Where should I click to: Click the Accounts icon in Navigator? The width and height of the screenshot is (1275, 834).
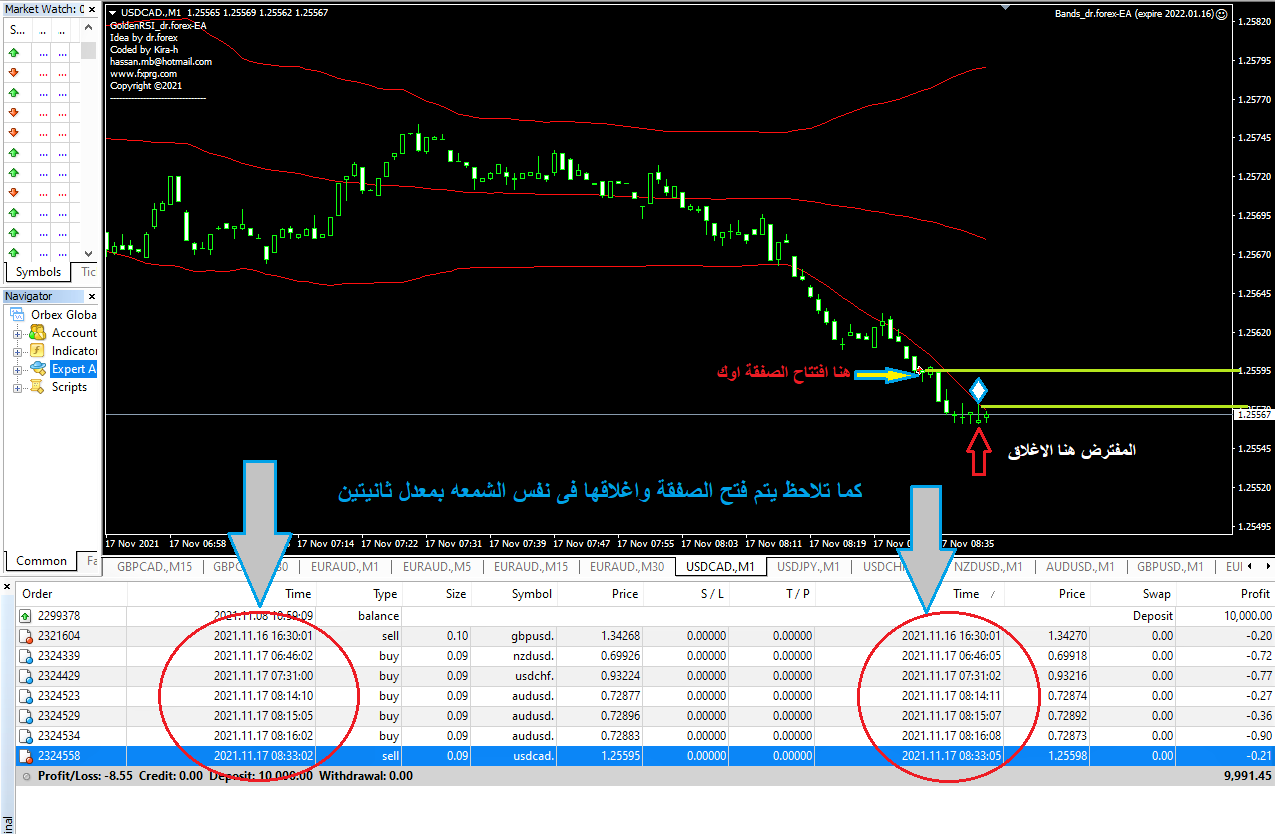click(37, 333)
